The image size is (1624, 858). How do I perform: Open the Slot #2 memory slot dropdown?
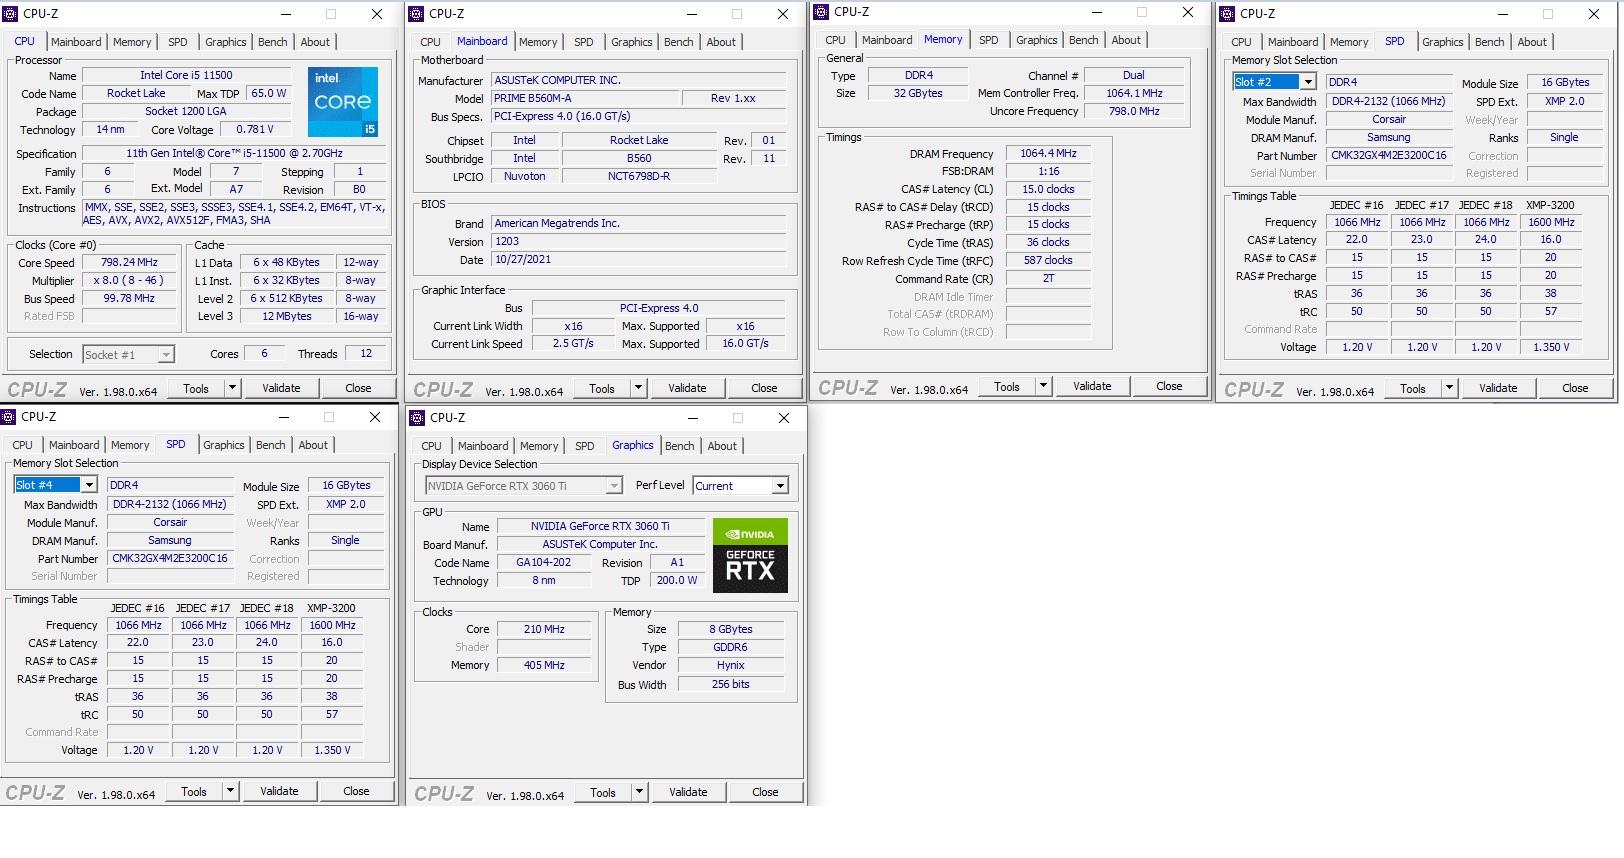click(1307, 82)
